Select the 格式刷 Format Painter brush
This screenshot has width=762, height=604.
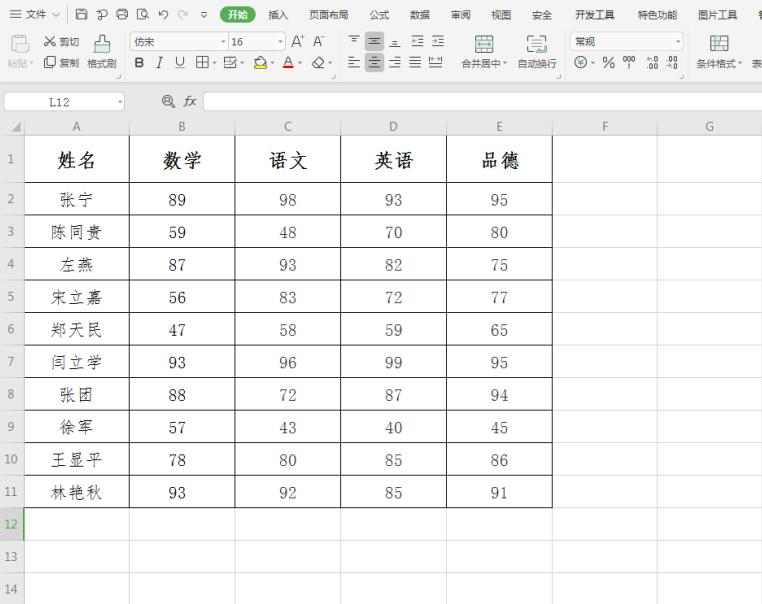click(x=102, y=52)
